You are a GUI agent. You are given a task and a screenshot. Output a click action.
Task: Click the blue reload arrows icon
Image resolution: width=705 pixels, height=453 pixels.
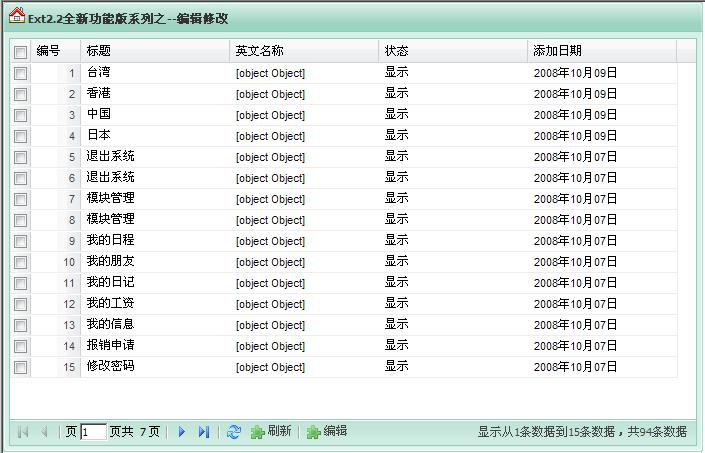(234, 432)
